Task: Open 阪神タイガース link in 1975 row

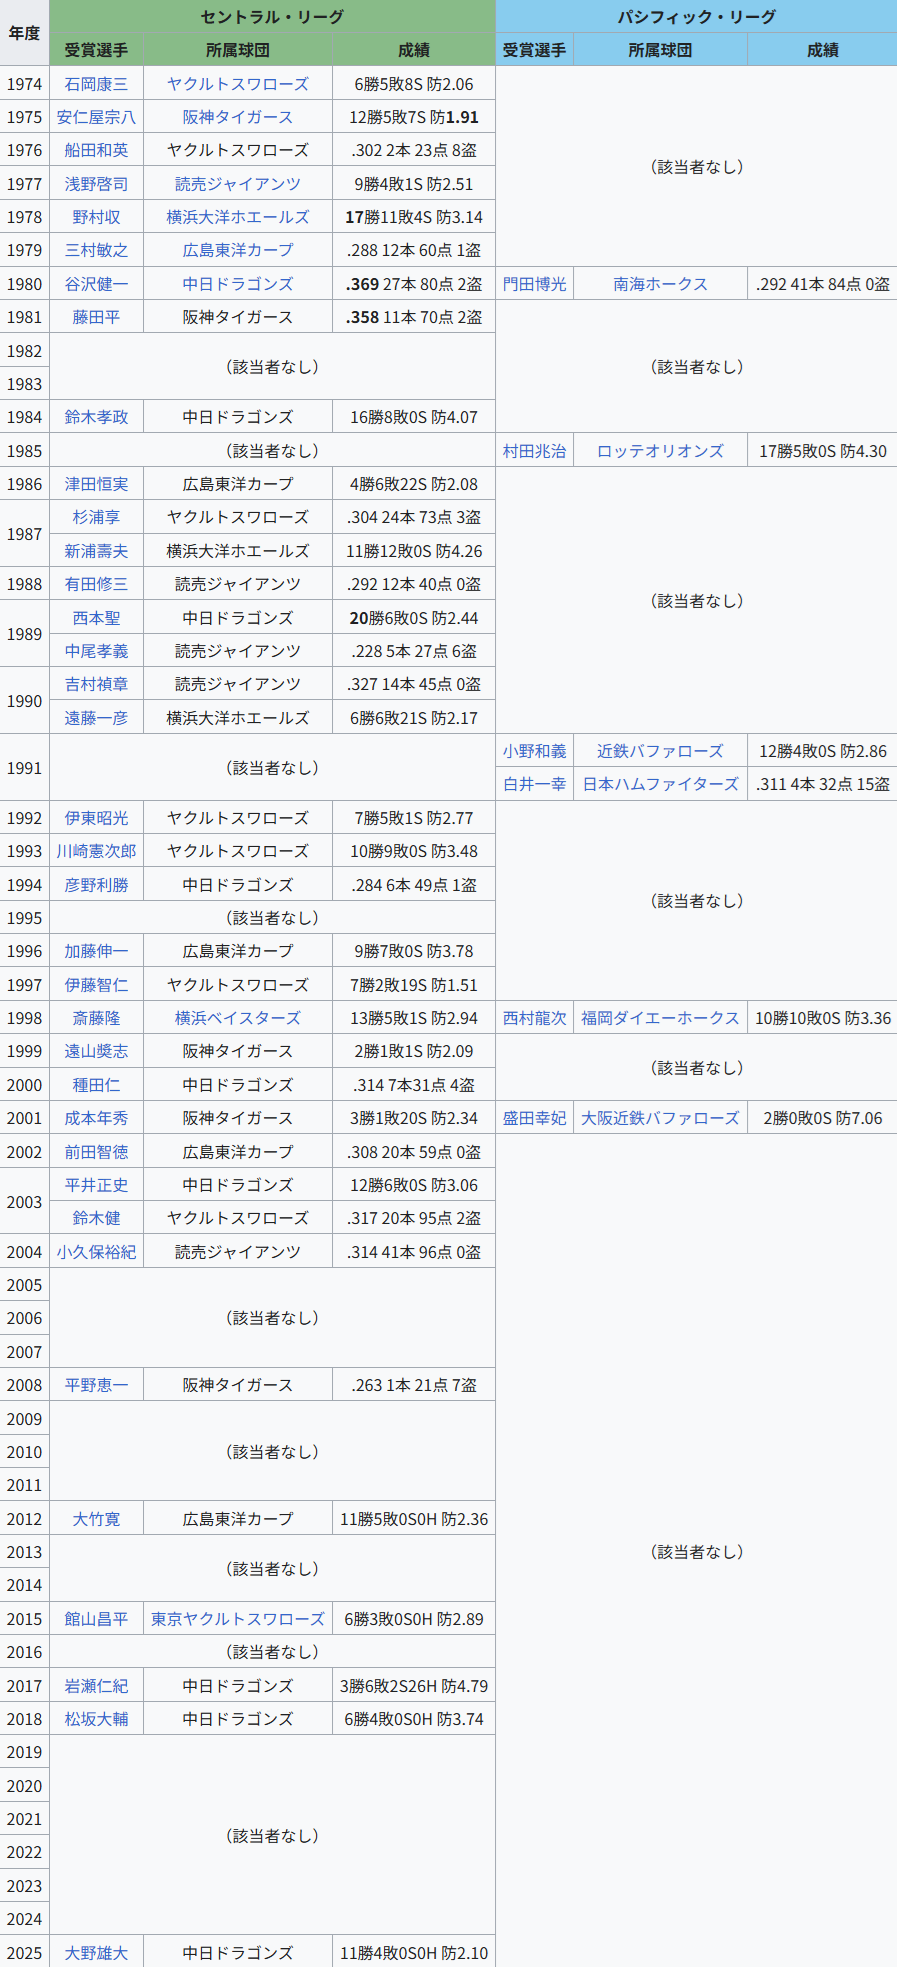Action: coord(238,117)
